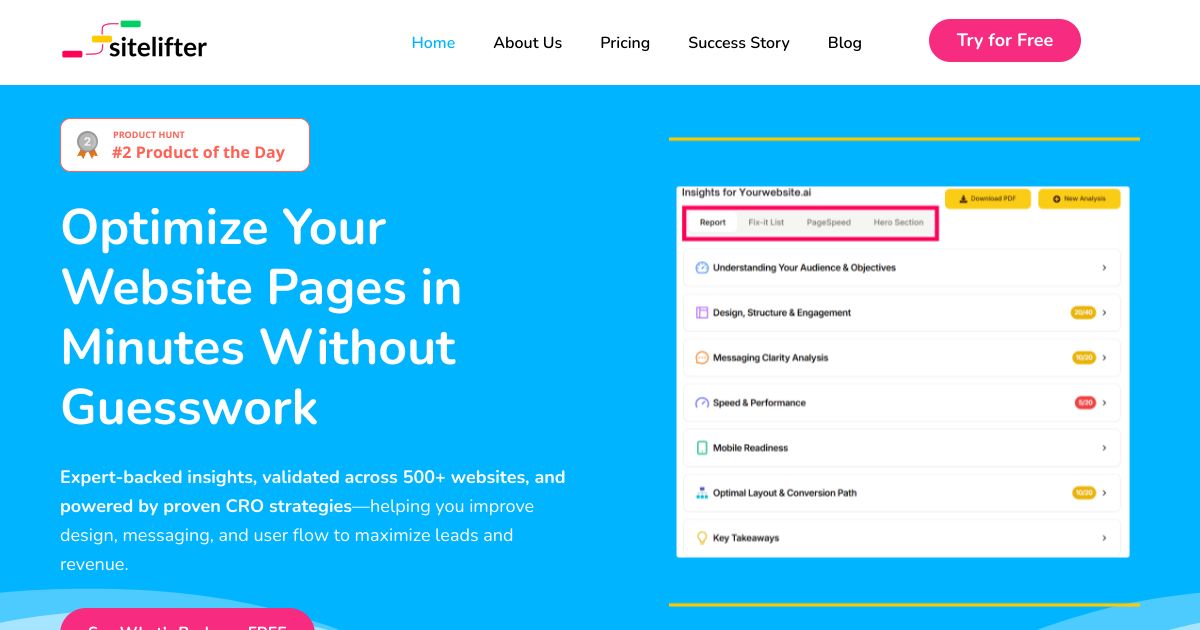Click the Download PDF arrow icon
This screenshot has width=1200, height=630.
click(x=963, y=199)
